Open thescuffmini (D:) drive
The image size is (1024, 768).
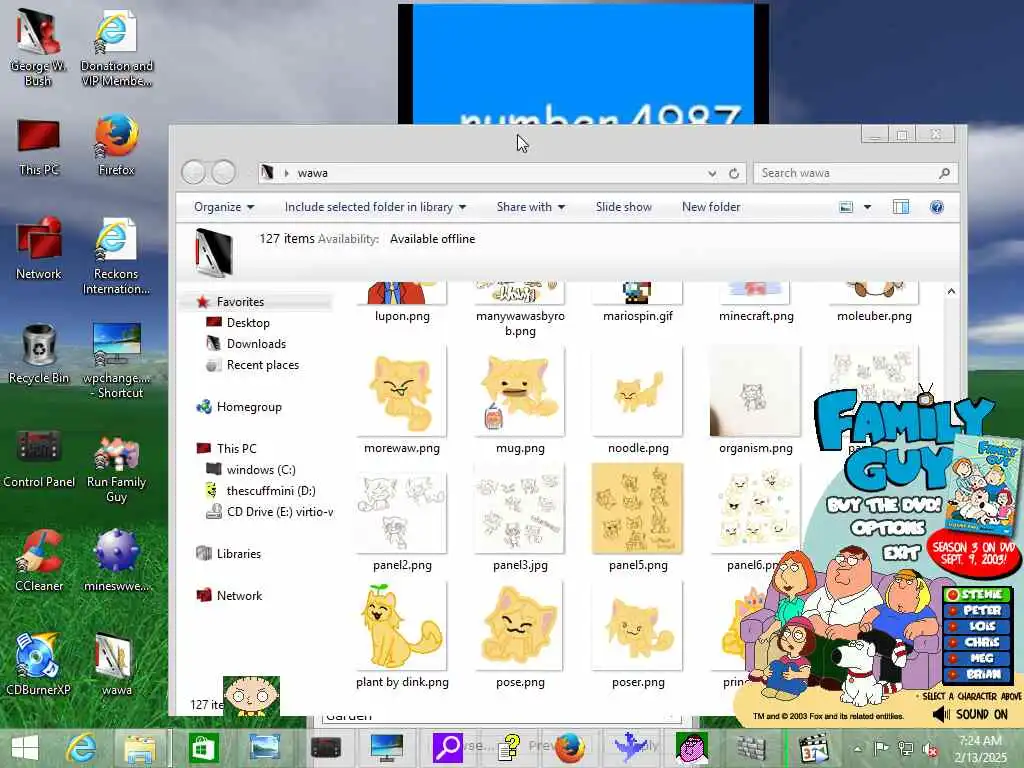point(270,490)
